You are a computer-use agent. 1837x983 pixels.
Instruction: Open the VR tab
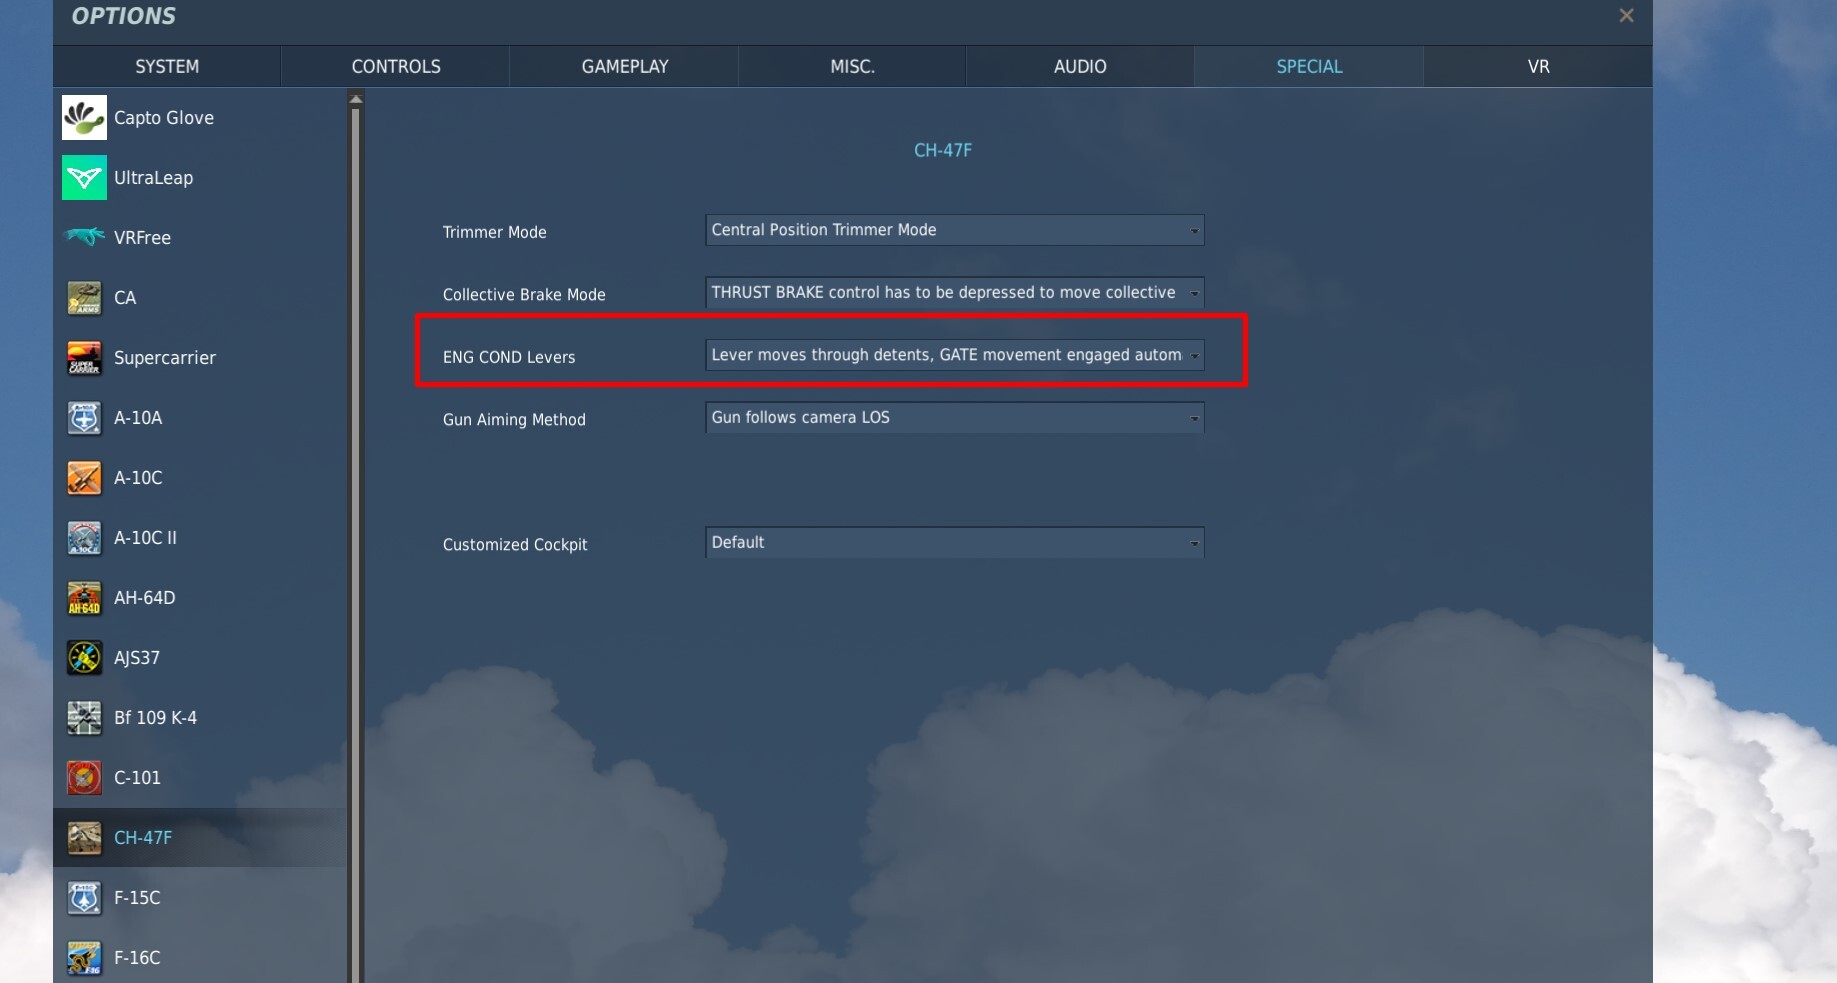pos(1538,66)
